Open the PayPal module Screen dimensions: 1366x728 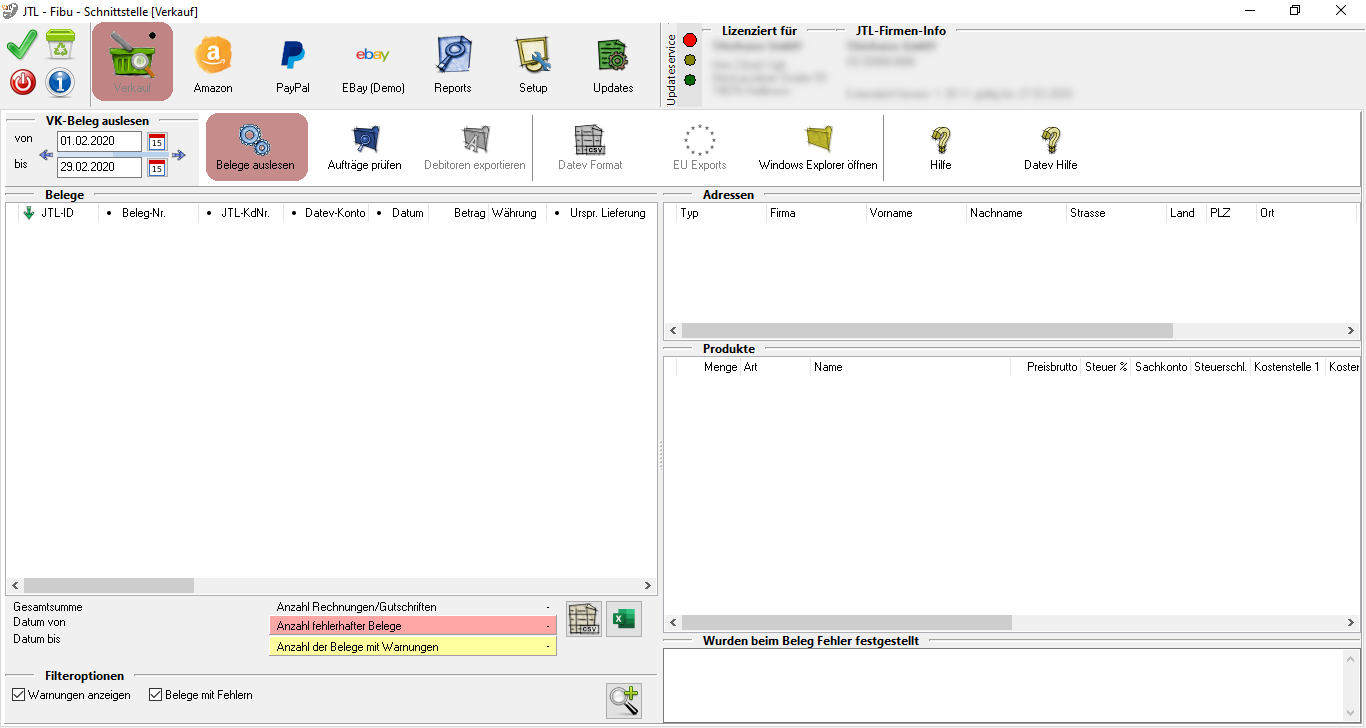[x=293, y=63]
